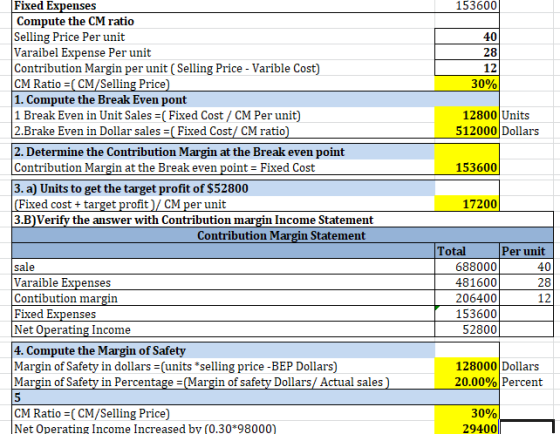Select '4. Compute the Margin of Safety' heading
Image resolution: width=560 pixels, height=434 pixels.
tap(223, 350)
